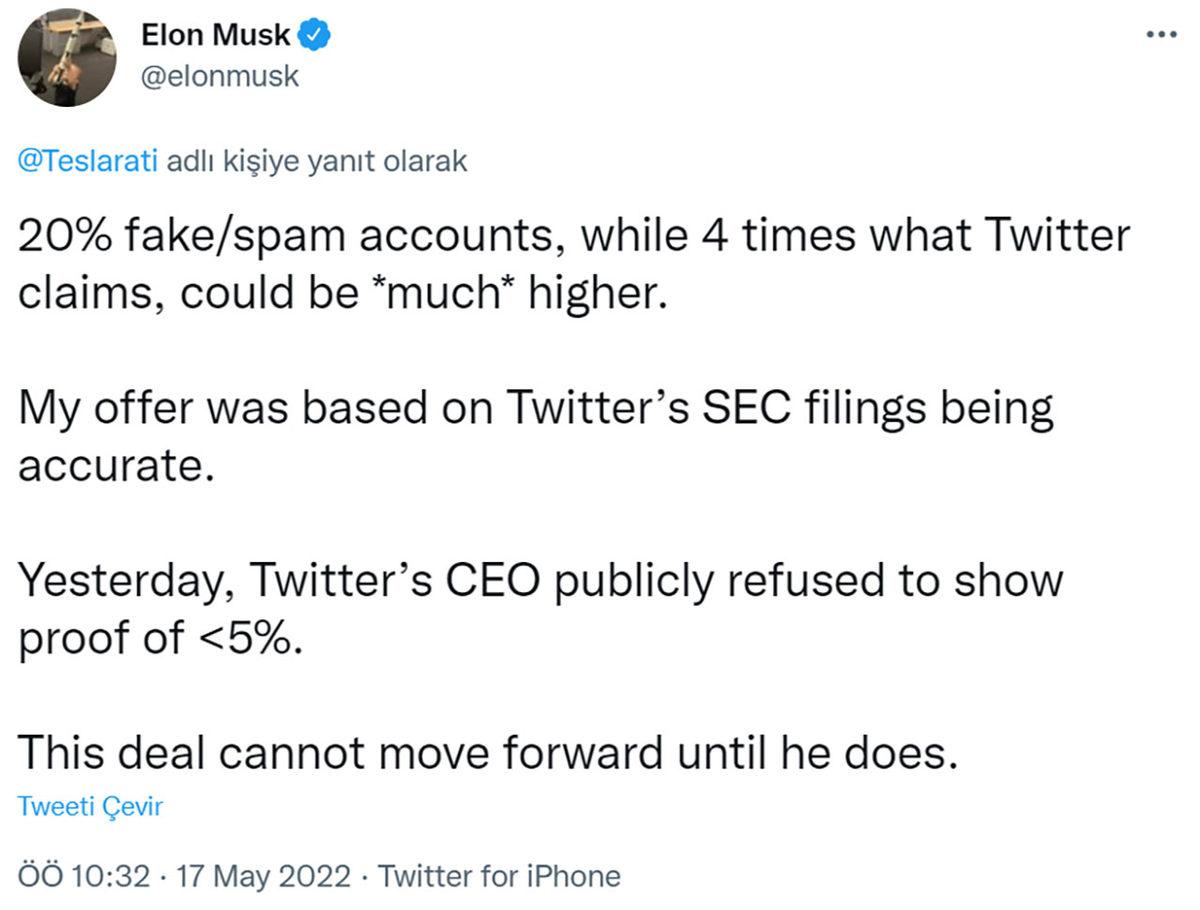Click the blue verified checkmark badge
Image resolution: width=1200 pixels, height=910 pixels.
(315, 33)
